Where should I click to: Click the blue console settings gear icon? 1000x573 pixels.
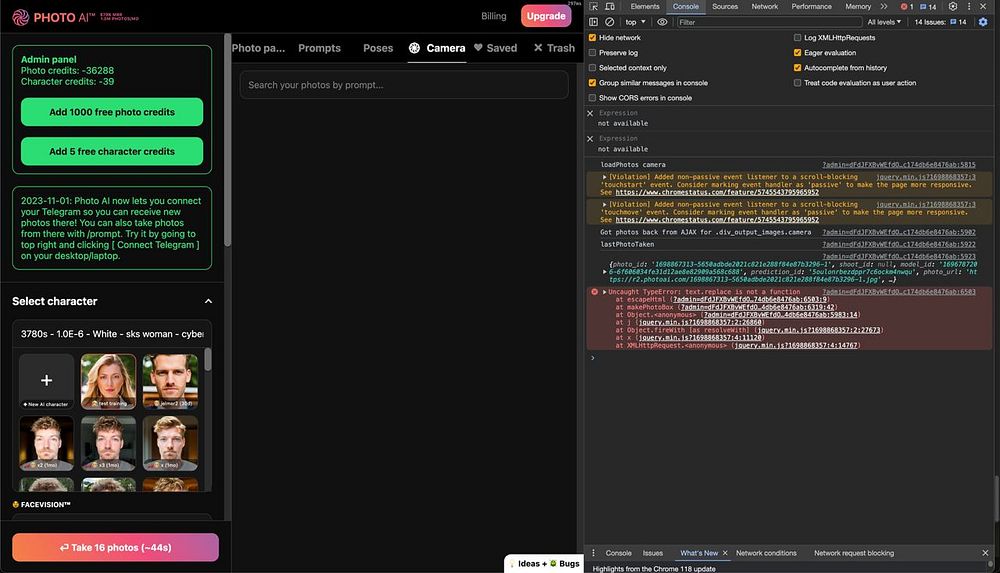click(983, 22)
